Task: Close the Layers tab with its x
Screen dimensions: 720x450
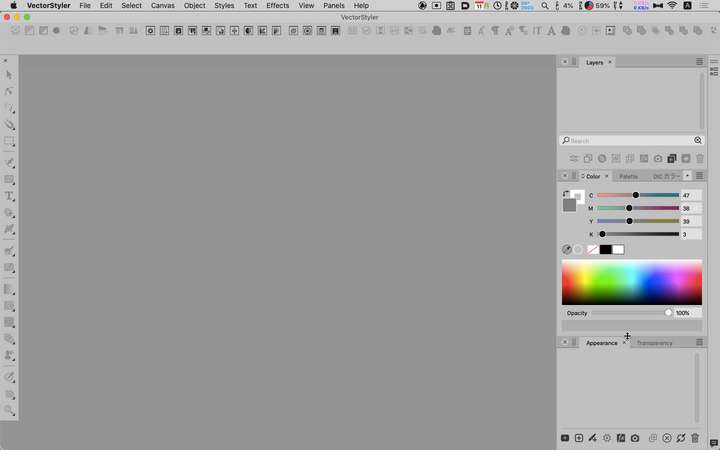Action: pos(610,62)
